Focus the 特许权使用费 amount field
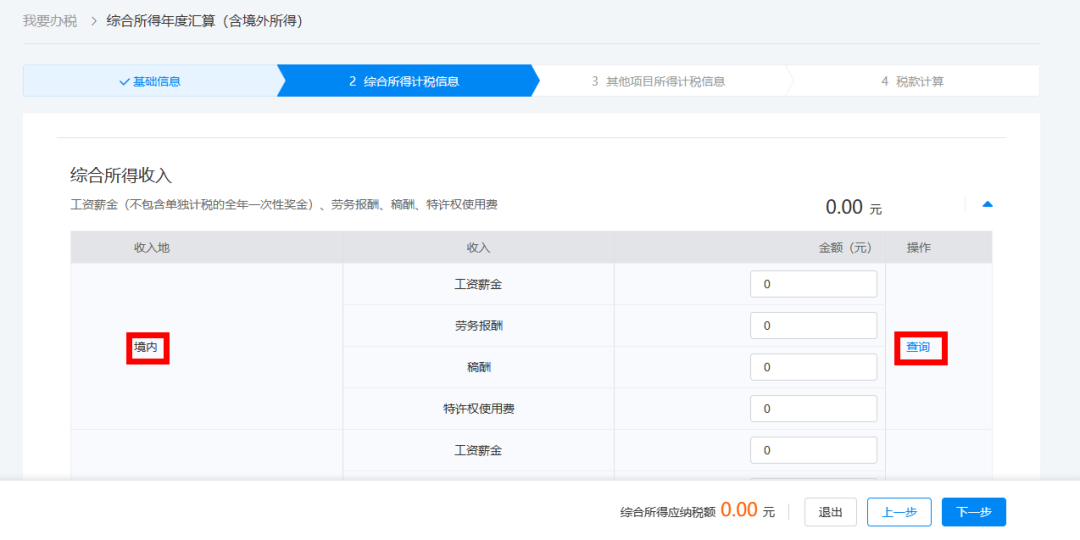1080x540 pixels. pyautogui.click(x=813, y=408)
